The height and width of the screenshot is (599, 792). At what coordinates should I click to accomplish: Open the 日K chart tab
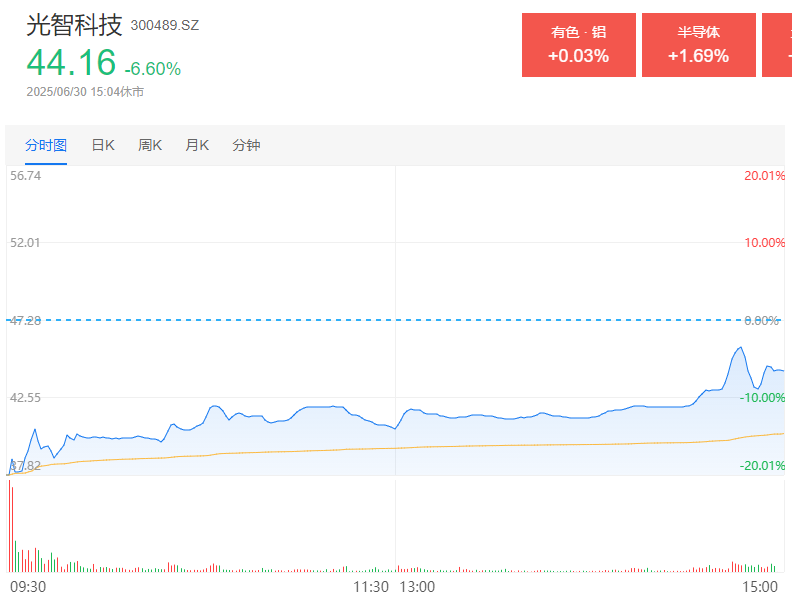point(103,145)
